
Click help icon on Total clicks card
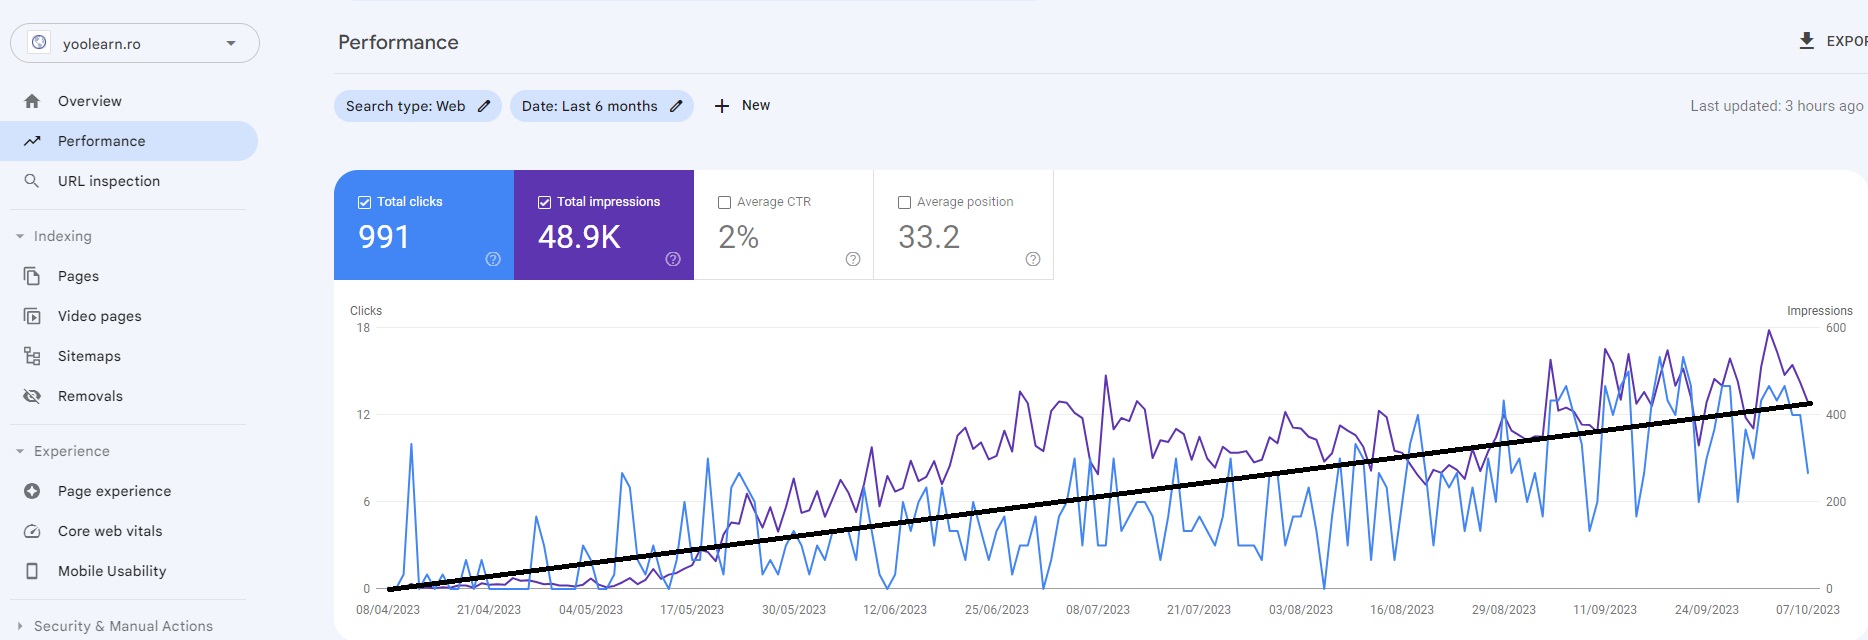pos(493,259)
